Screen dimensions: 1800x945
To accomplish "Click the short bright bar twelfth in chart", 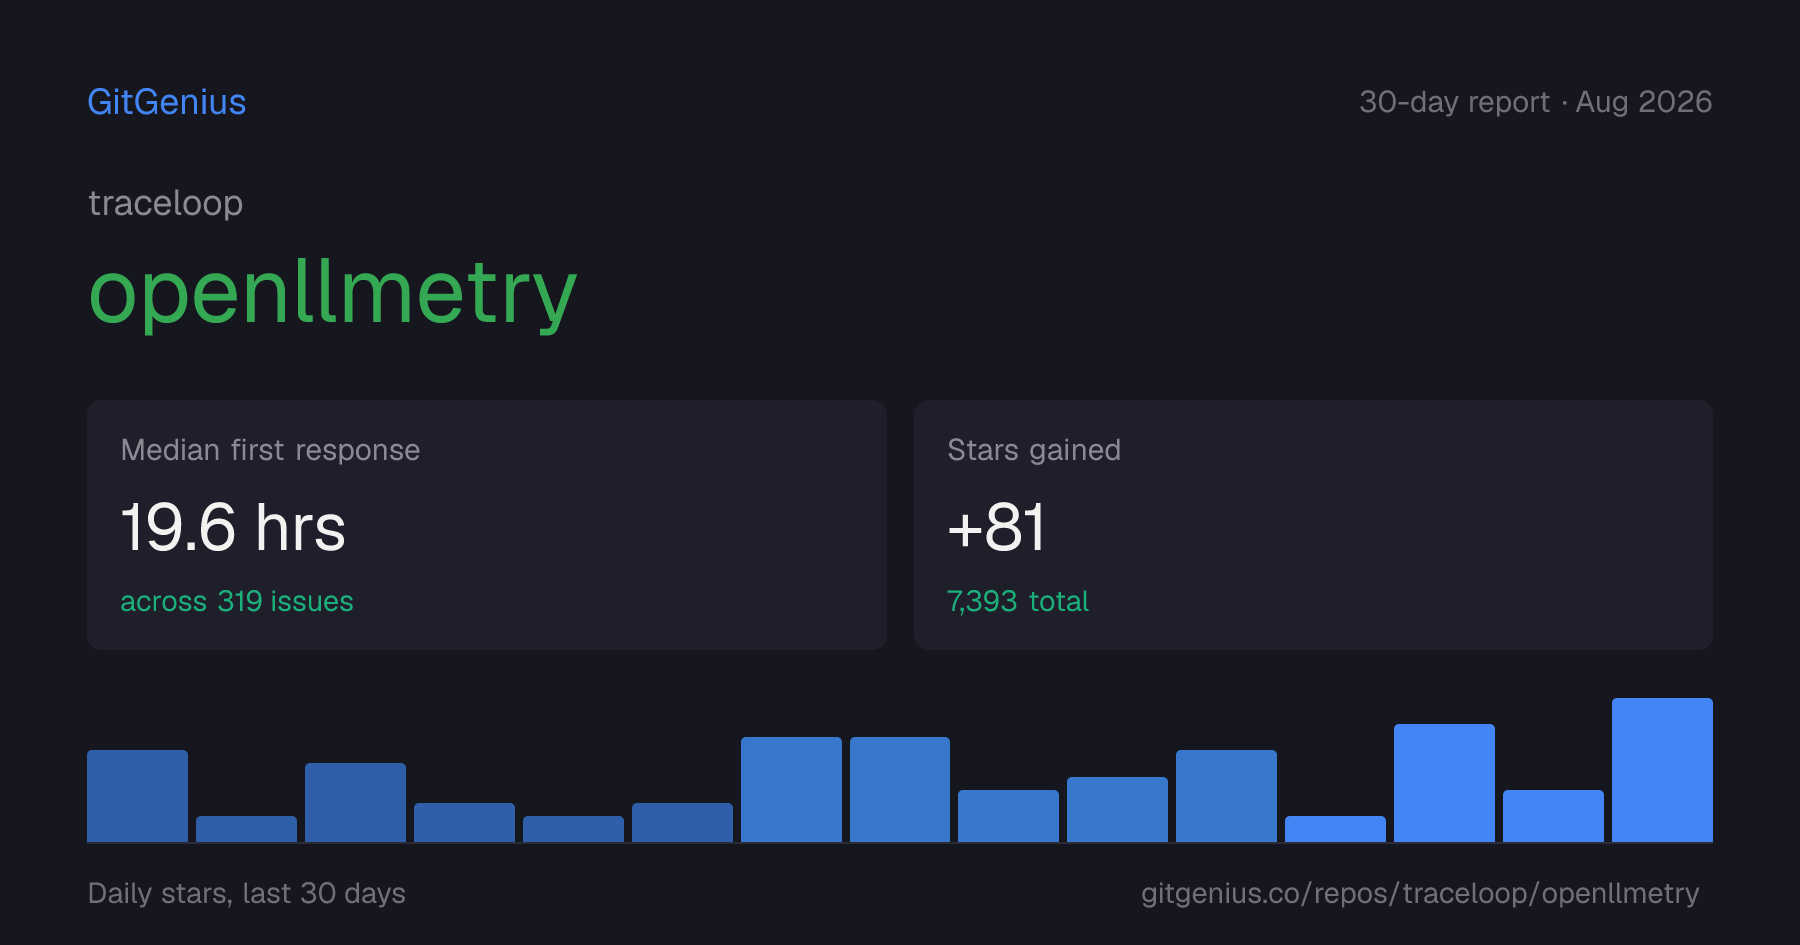I will (x=1335, y=829).
